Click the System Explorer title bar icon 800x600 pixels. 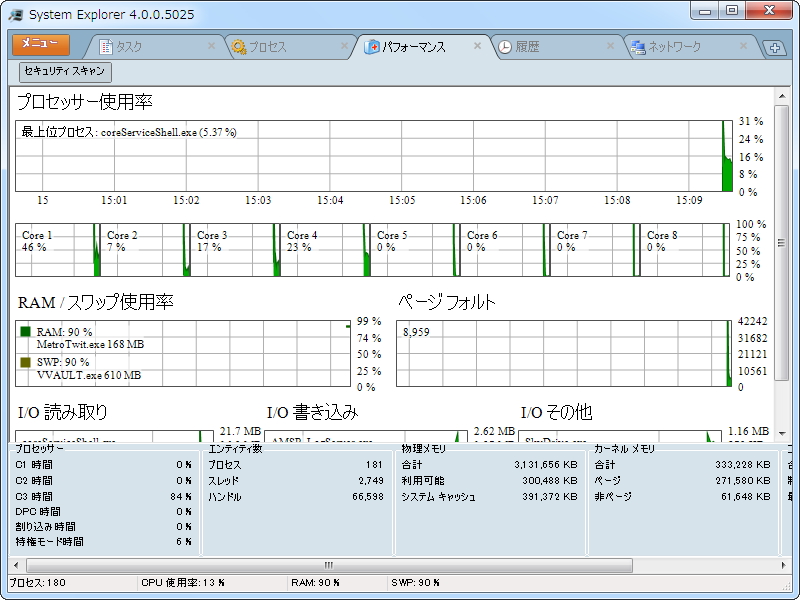pyautogui.click(x=15, y=15)
